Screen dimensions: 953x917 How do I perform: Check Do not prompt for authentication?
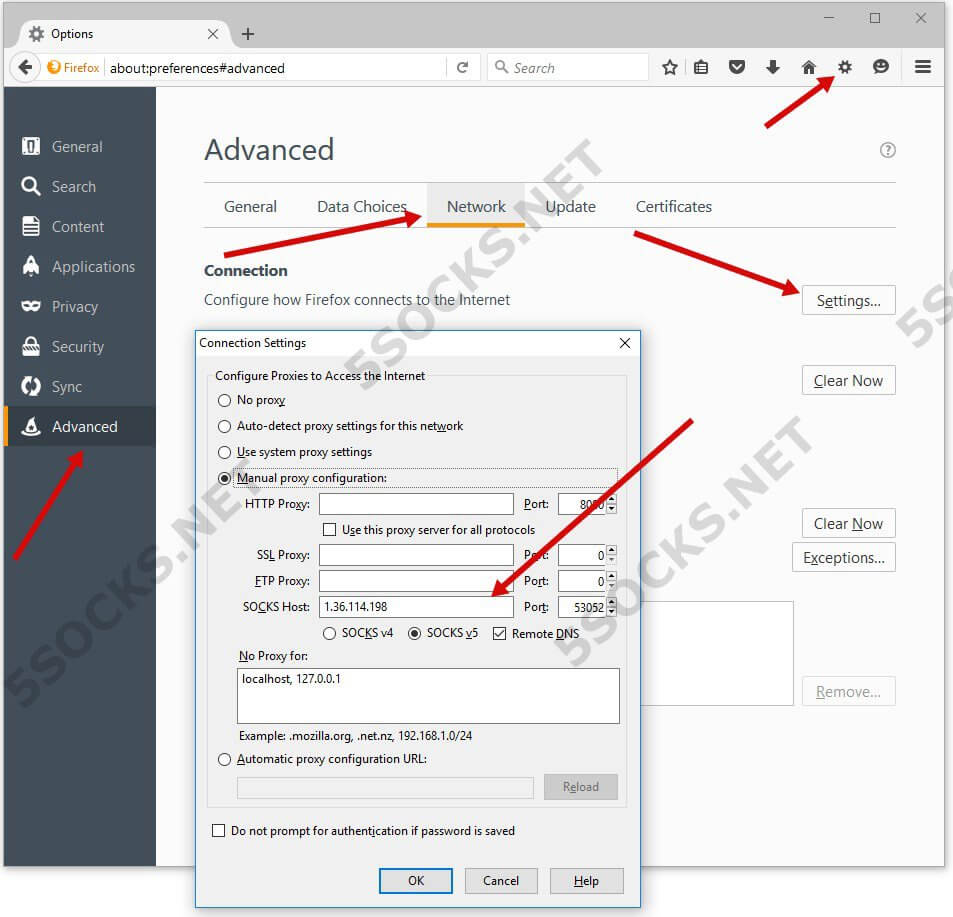218,831
